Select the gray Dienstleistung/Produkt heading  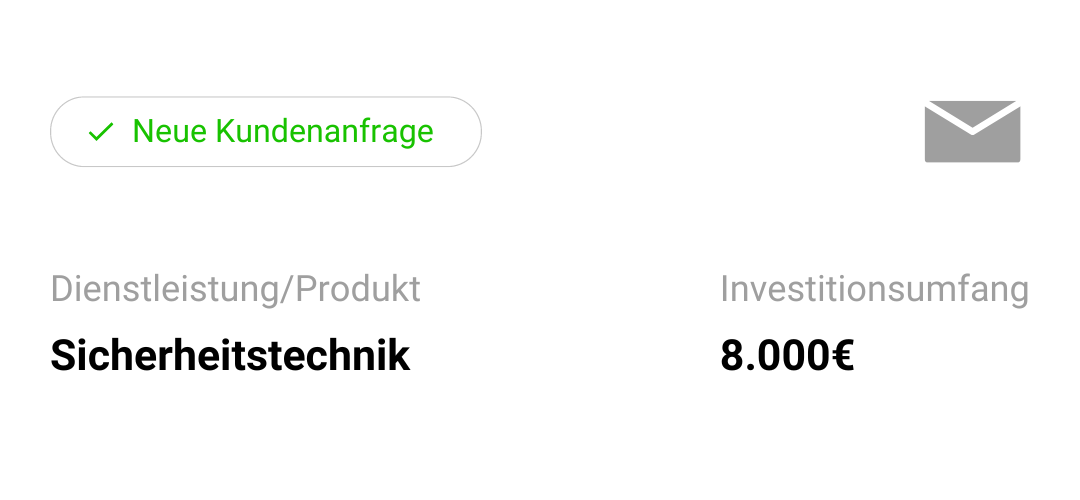click(236, 289)
